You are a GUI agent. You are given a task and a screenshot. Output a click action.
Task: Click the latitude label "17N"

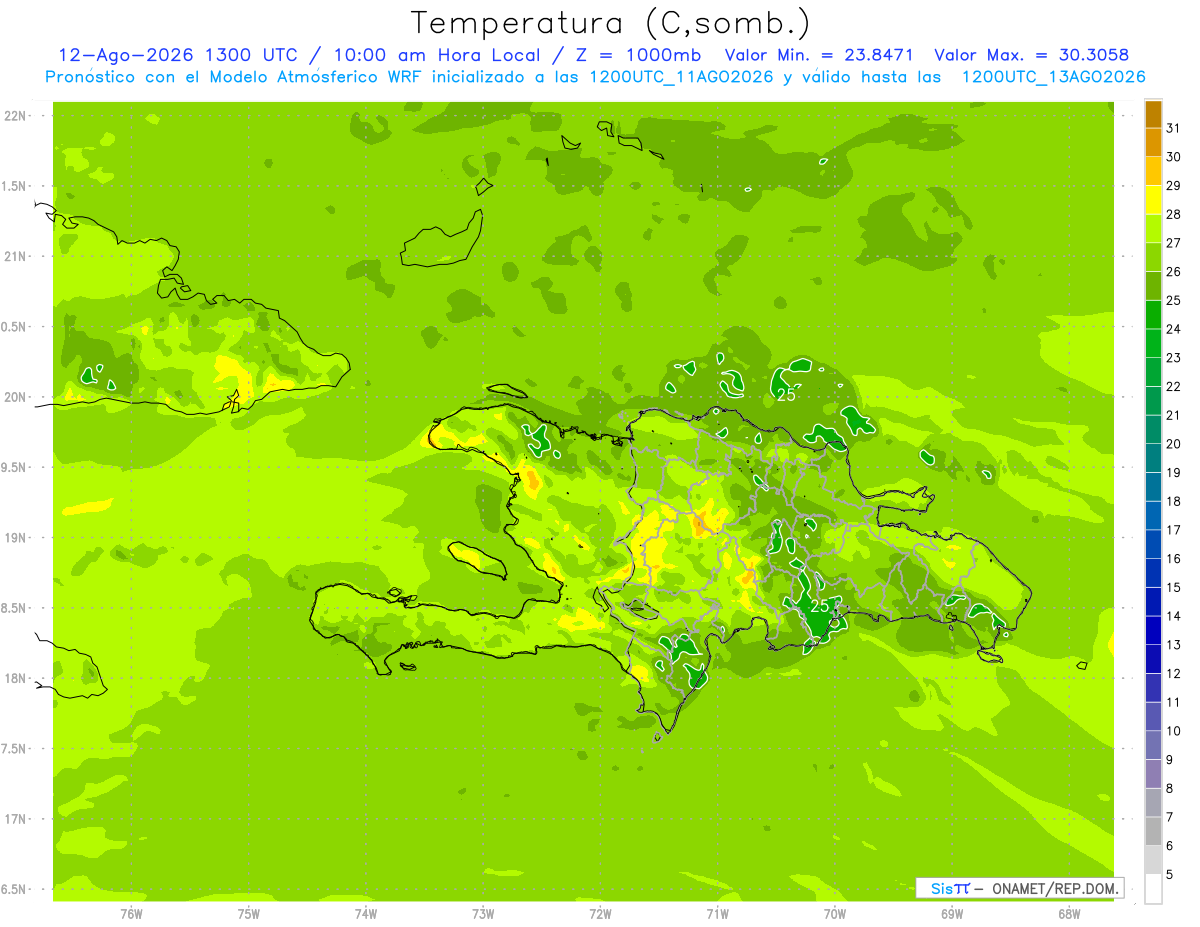[x=14, y=819]
